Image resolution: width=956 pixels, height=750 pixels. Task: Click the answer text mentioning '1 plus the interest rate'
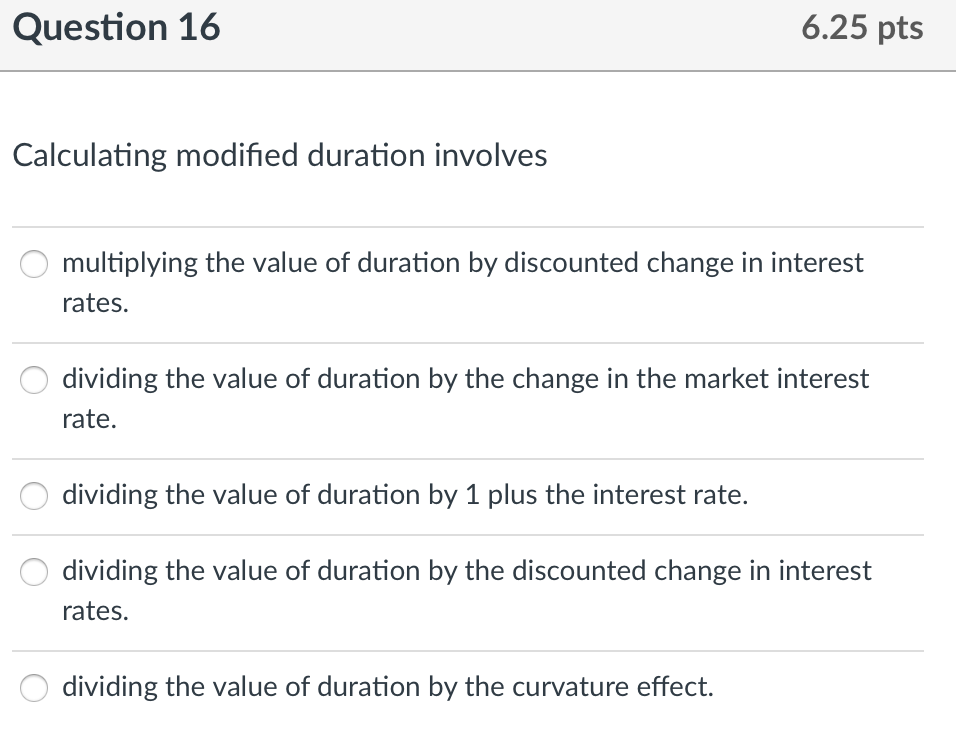point(403,495)
